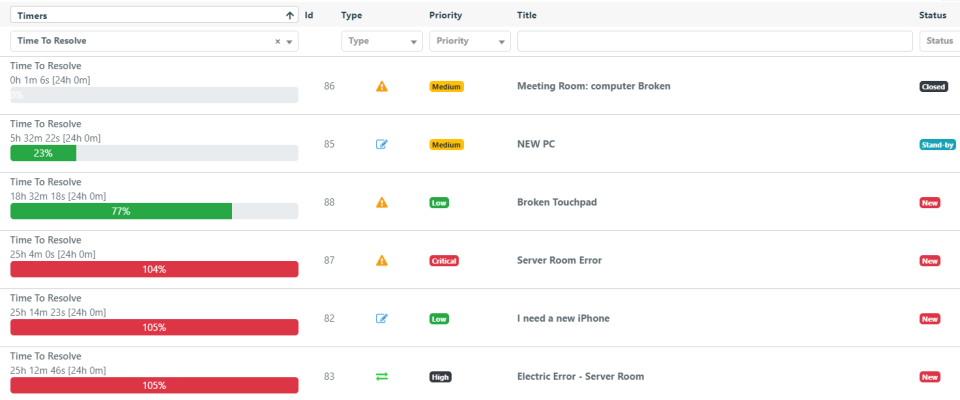960x400 pixels.
Task: Click the Title filter text field
Action: coord(714,42)
